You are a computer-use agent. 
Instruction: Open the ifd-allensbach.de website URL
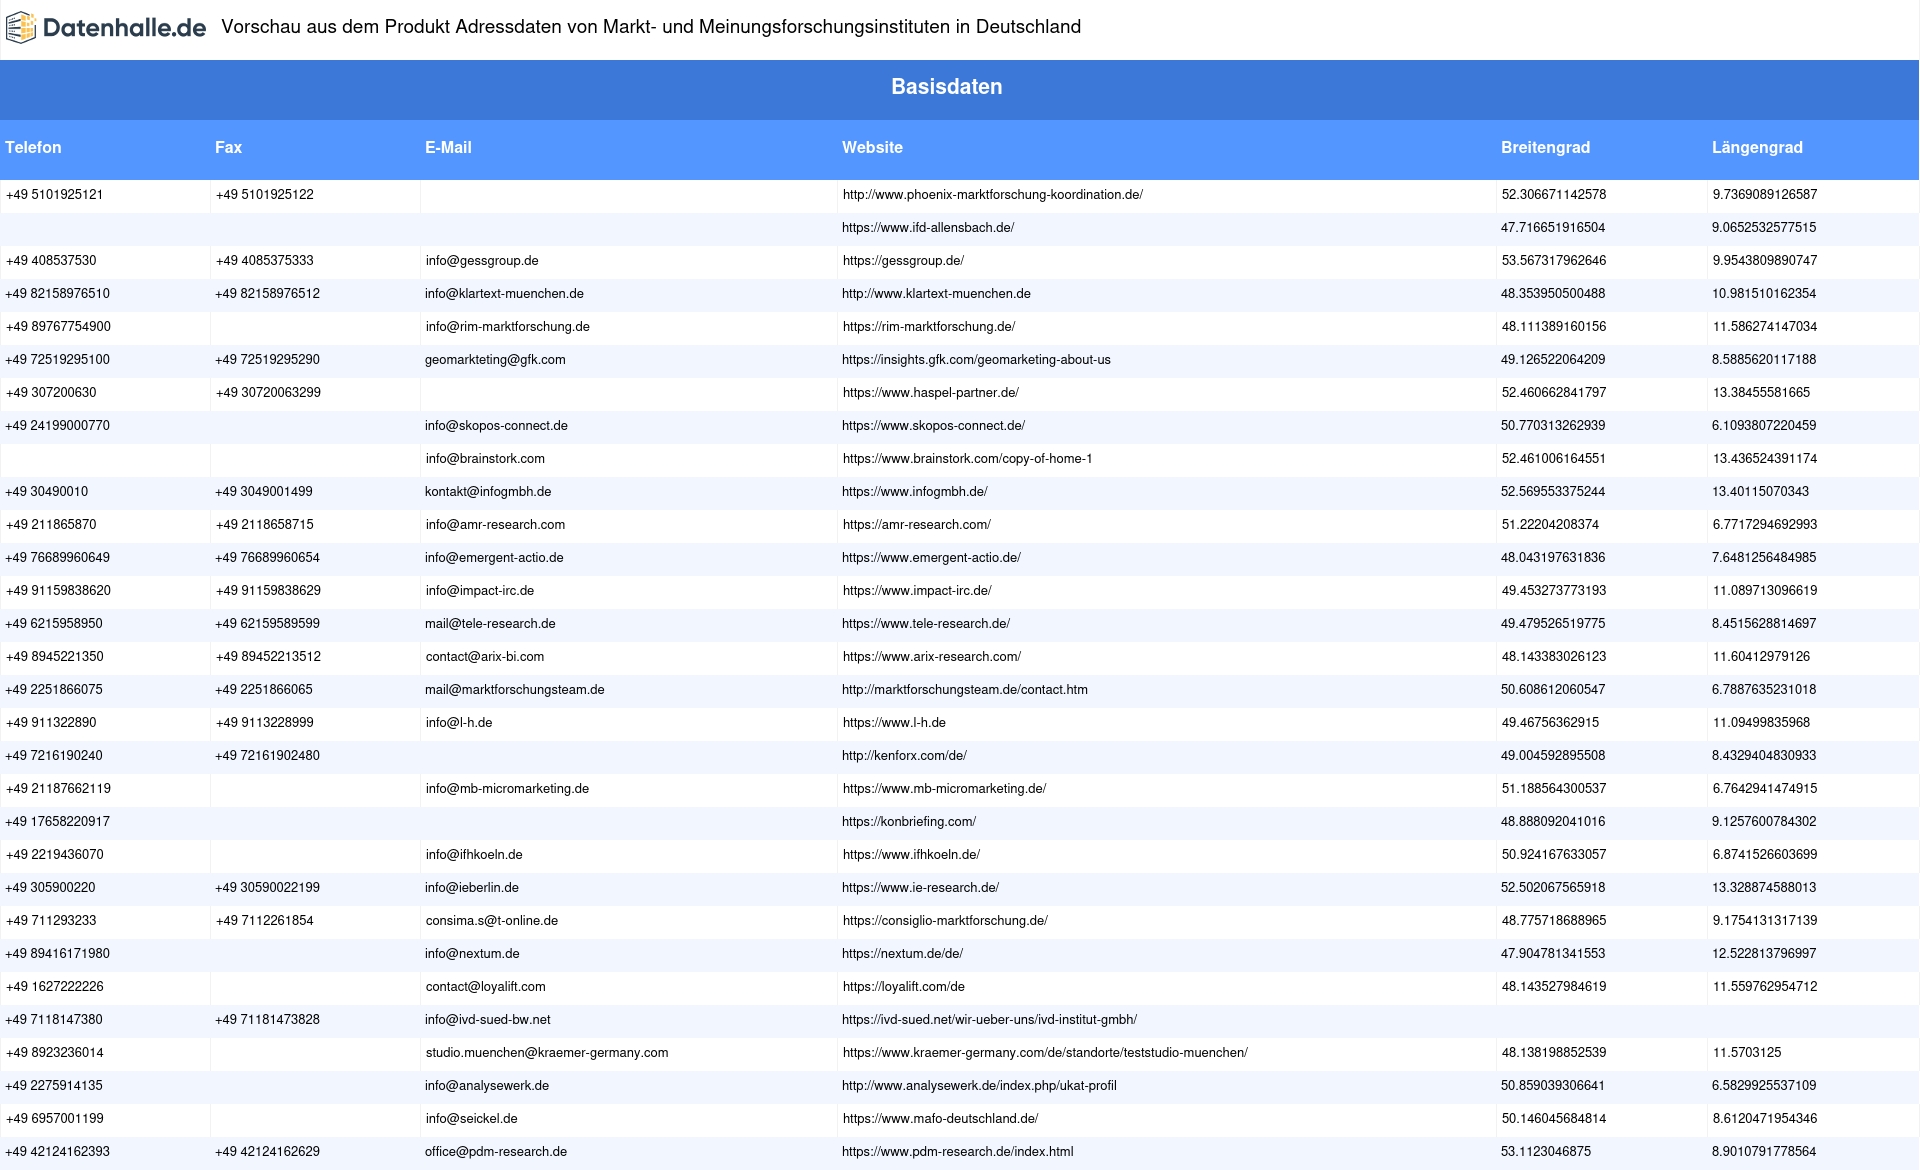(928, 228)
